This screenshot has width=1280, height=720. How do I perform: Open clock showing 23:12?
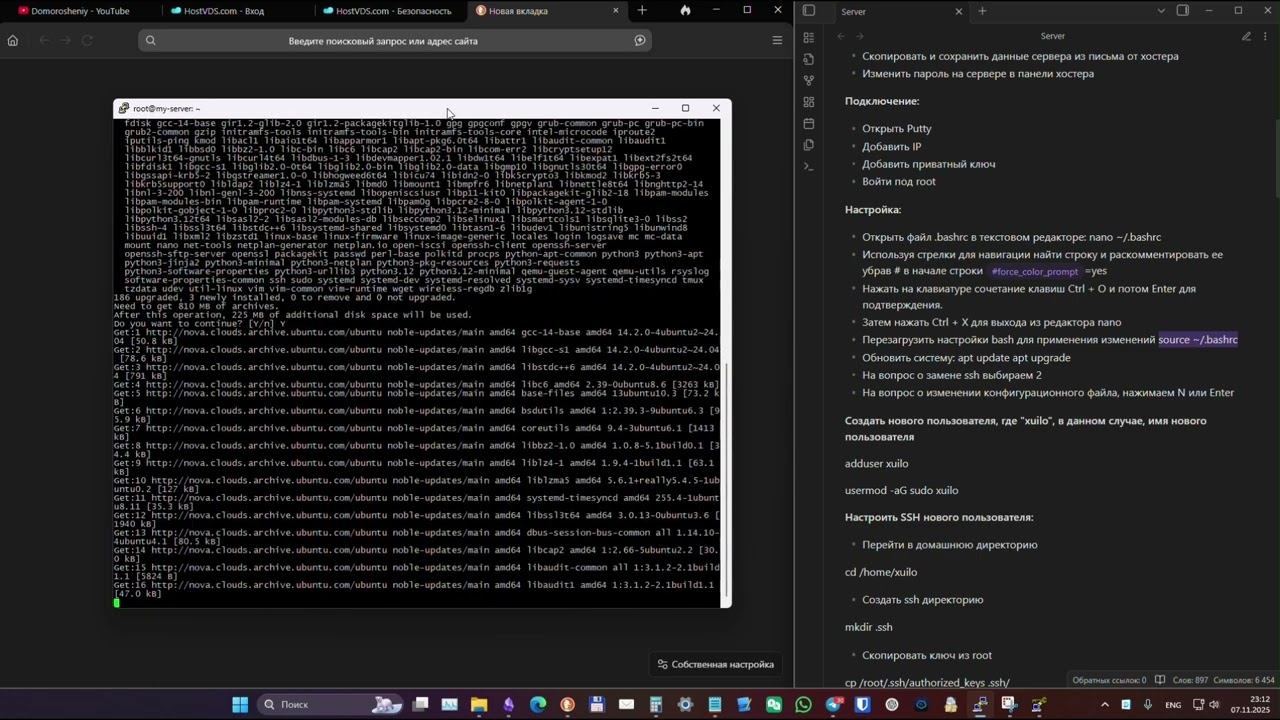coord(1249,705)
